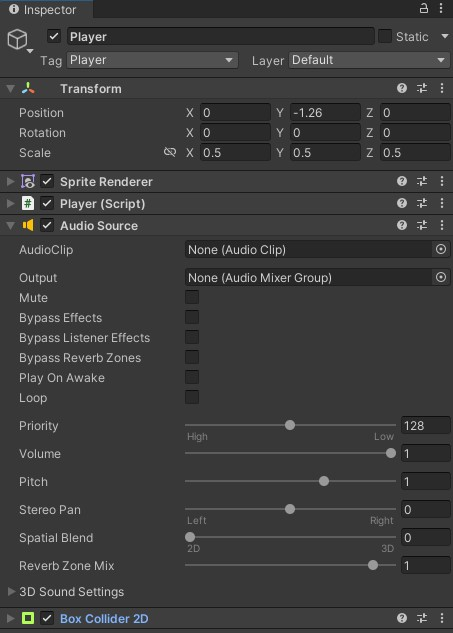Select the Inspector tab
This screenshot has height=633, width=453.
point(43,9)
